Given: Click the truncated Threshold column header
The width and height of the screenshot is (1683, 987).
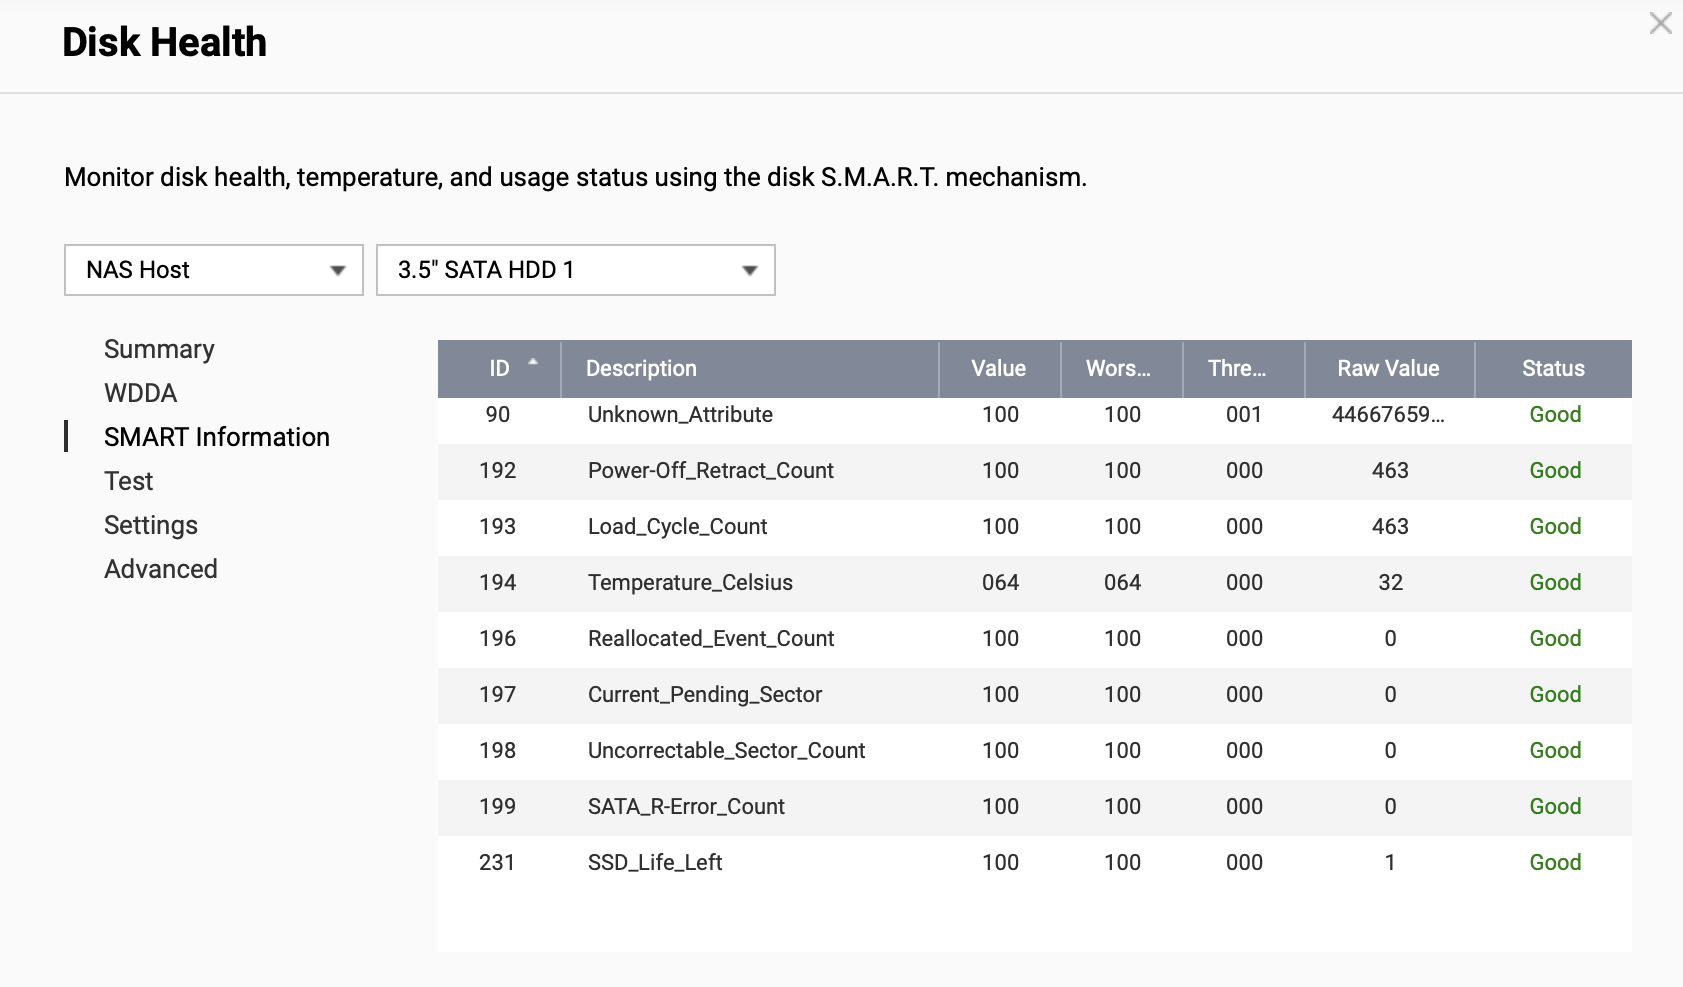Looking at the screenshot, I should coord(1236,368).
